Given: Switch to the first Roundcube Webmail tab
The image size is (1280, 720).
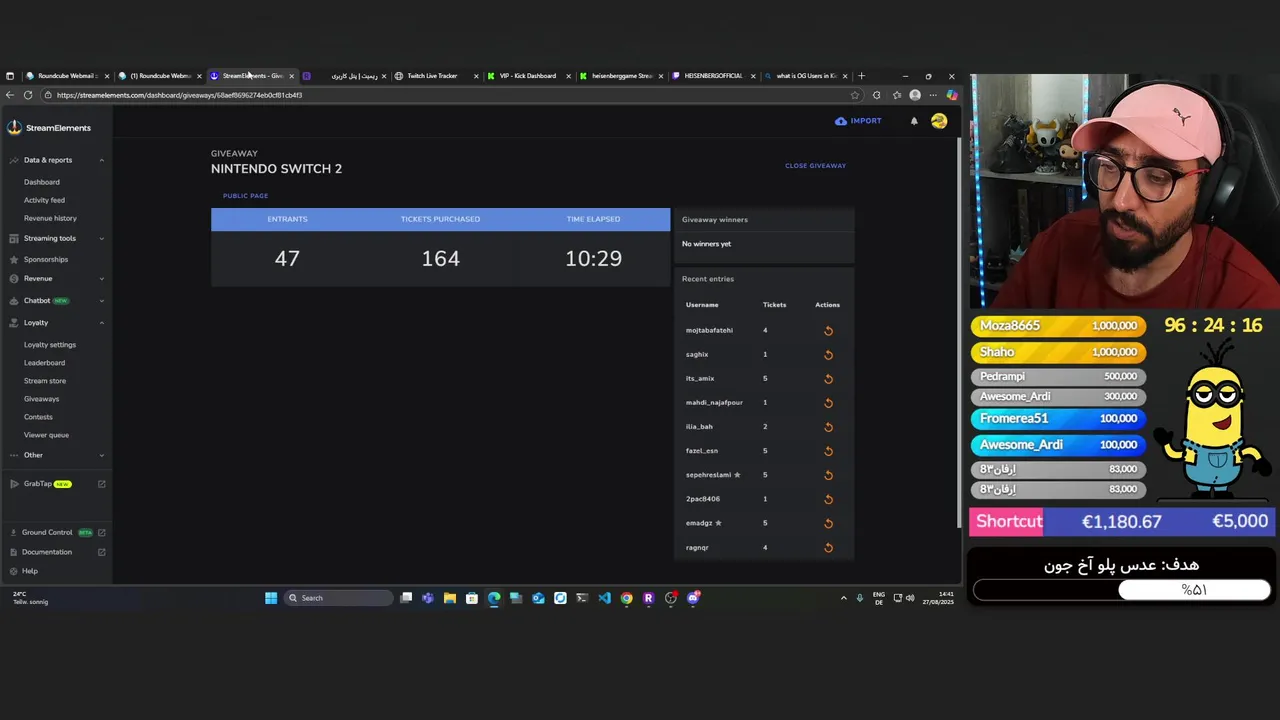Looking at the screenshot, I should click(66, 76).
